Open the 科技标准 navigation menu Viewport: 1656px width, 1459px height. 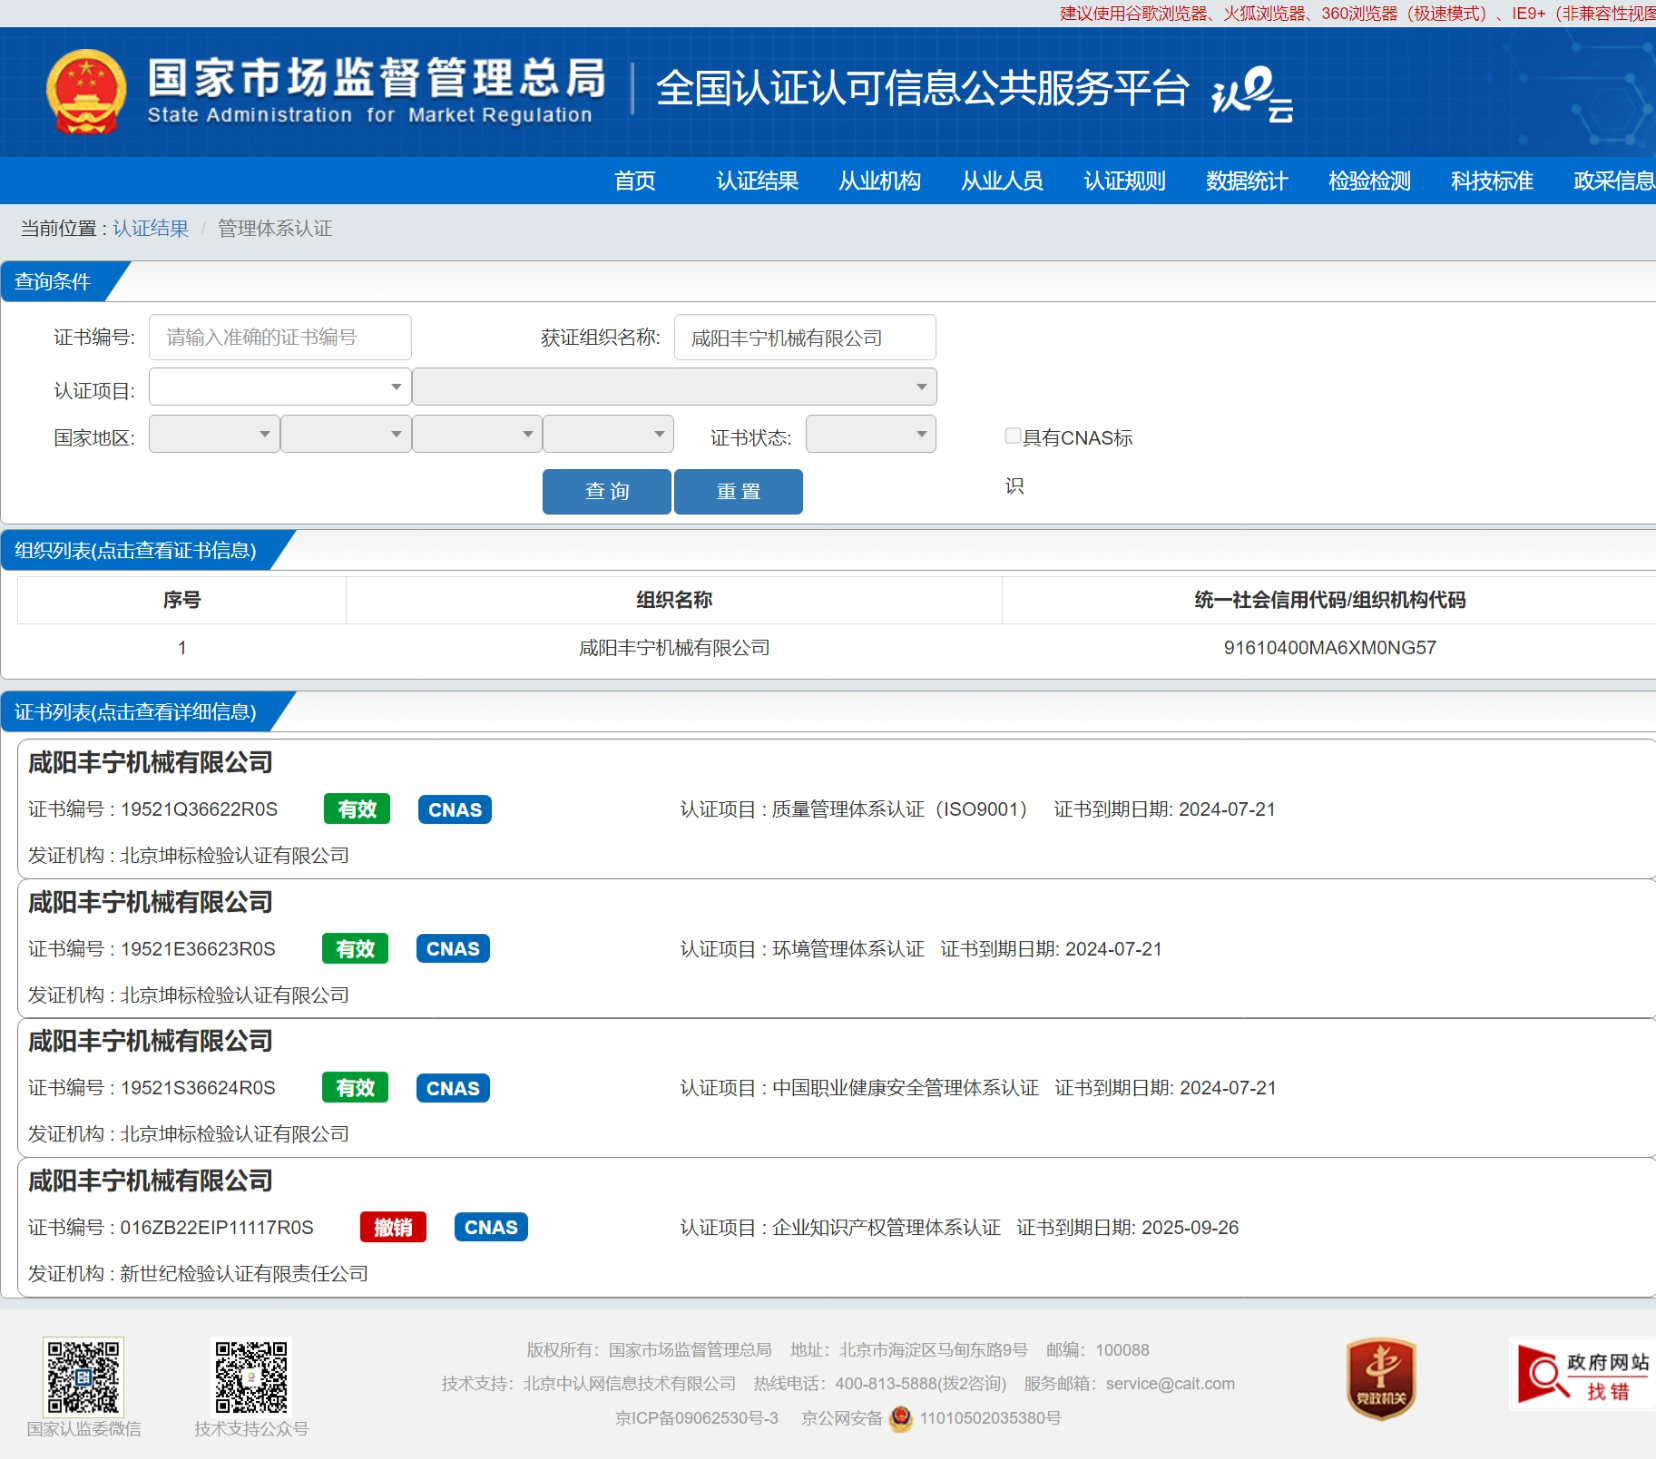pos(1492,181)
